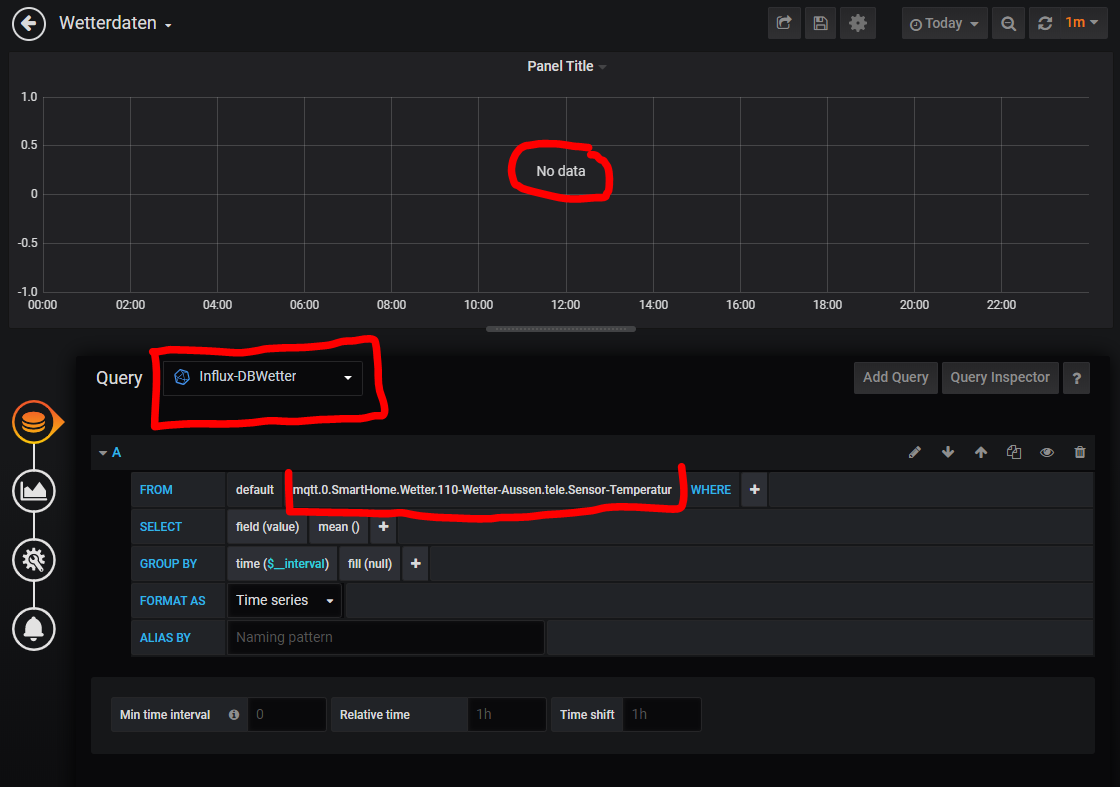
Task: Click the GROUP BY label
Action: click(x=168, y=564)
